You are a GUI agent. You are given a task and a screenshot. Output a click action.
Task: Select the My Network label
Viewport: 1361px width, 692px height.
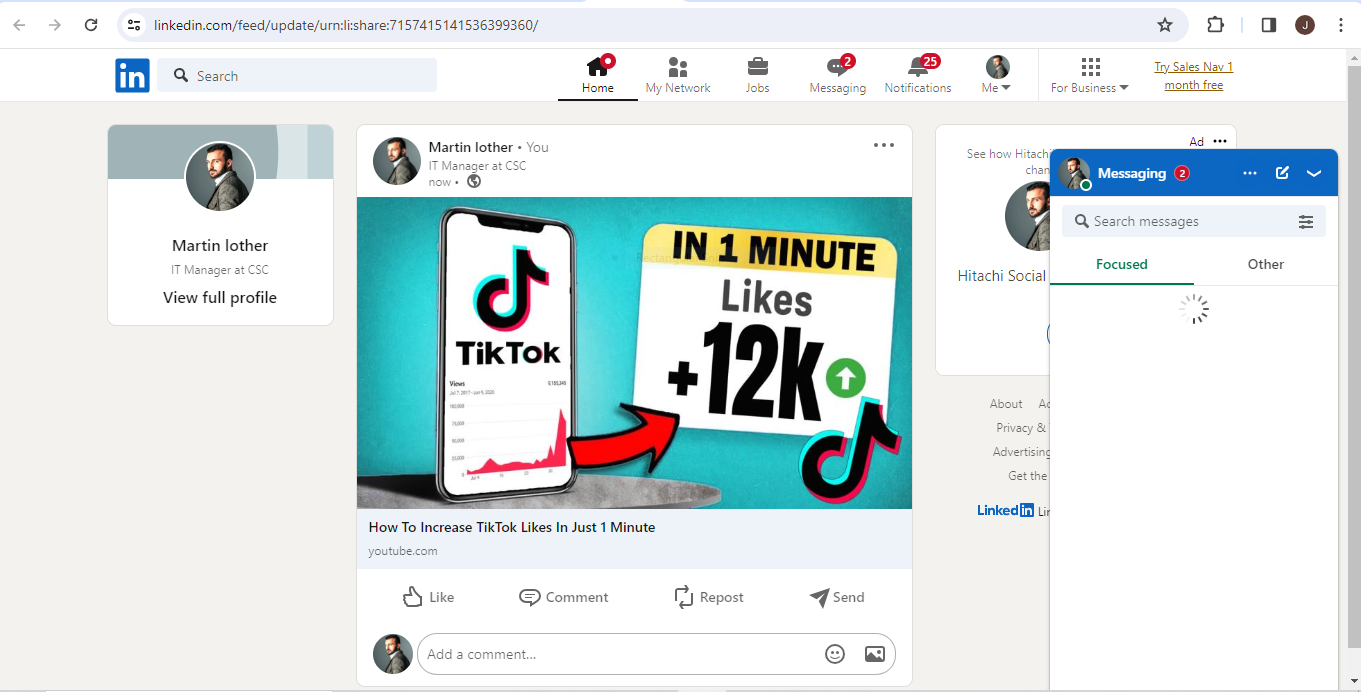pyautogui.click(x=678, y=88)
